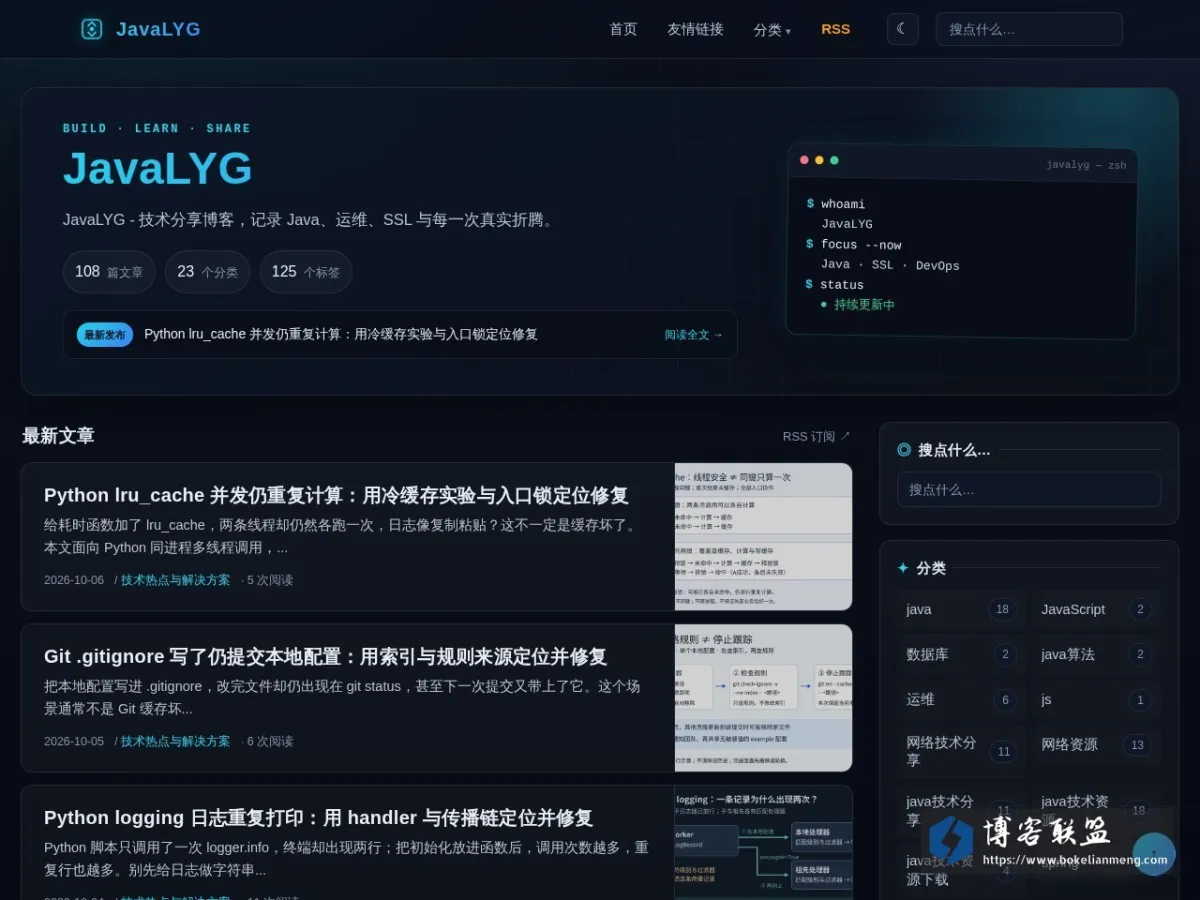Viewport: 1200px width, 900px height.
Task: Open 技术热点与解决方案 tag of gitignore post
Action: tap(175, 741)
